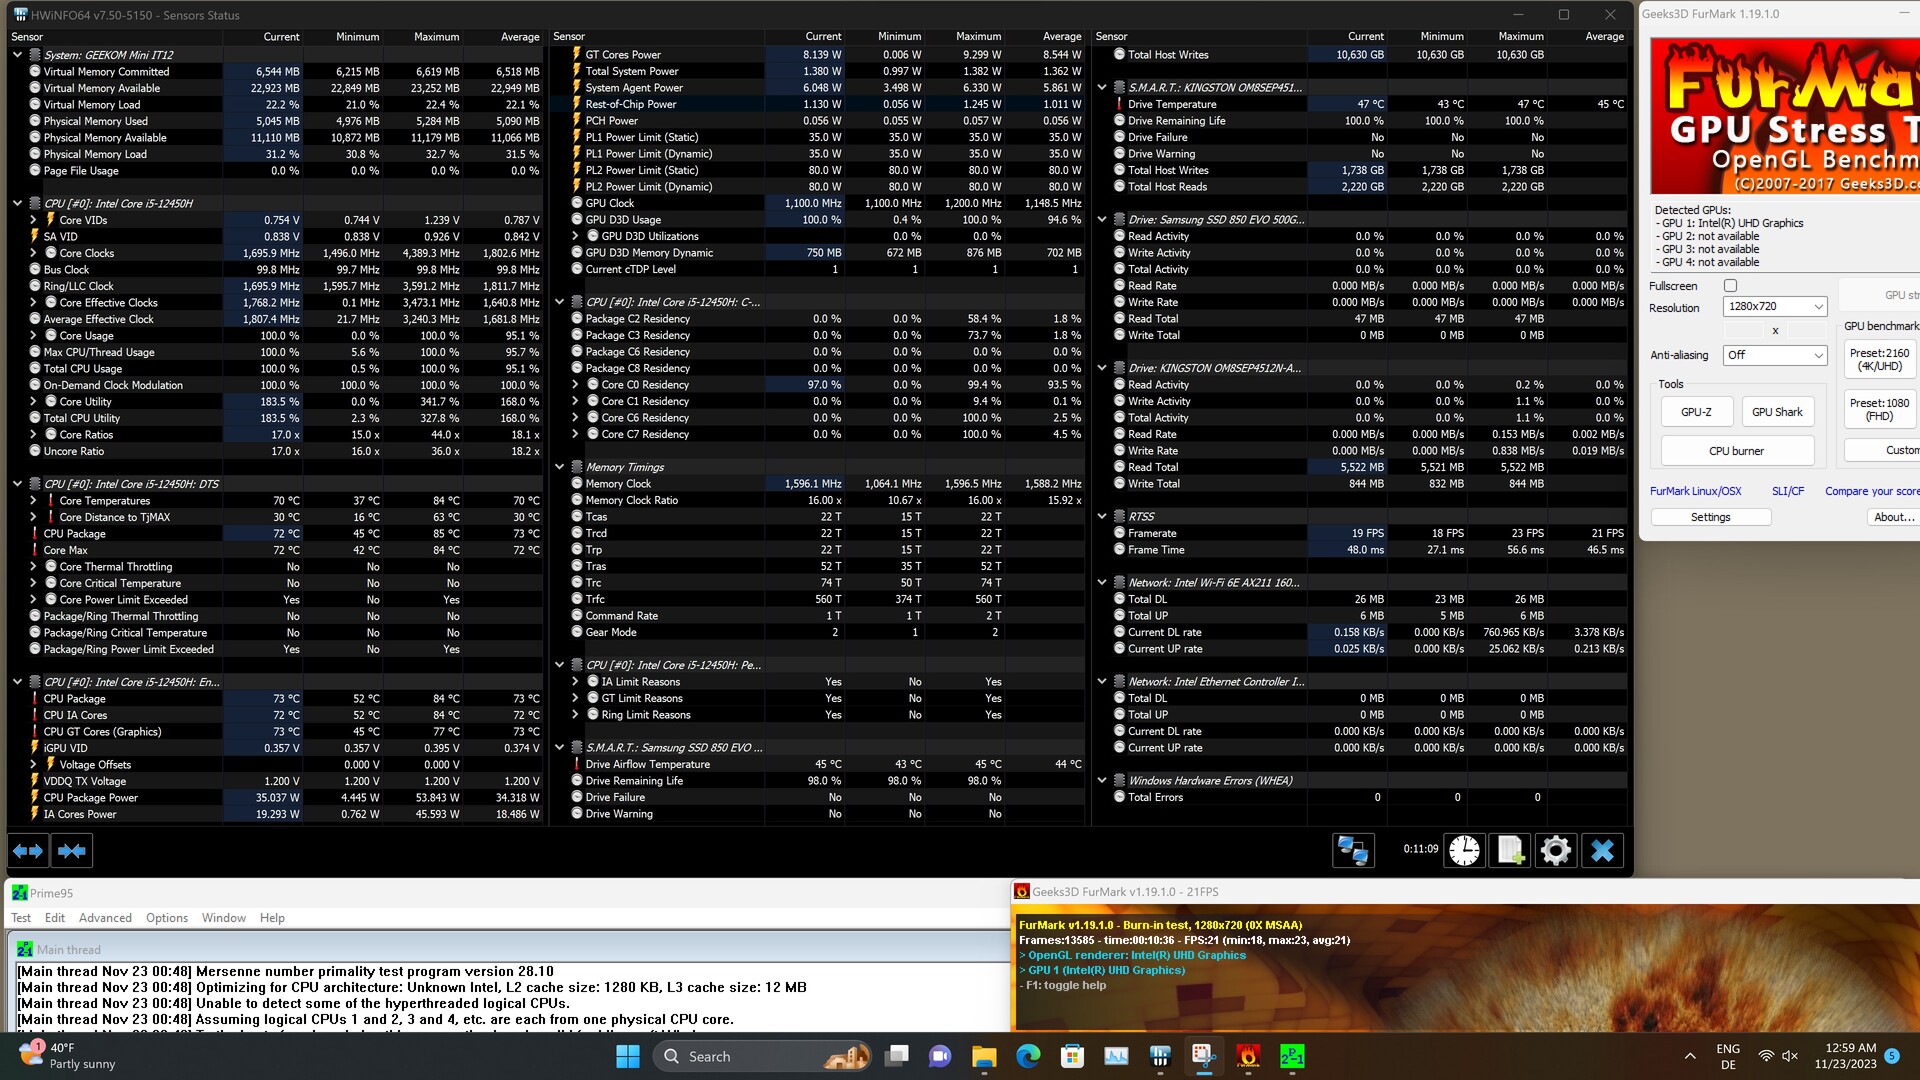Click the muted volume tray icon

1790,1056
